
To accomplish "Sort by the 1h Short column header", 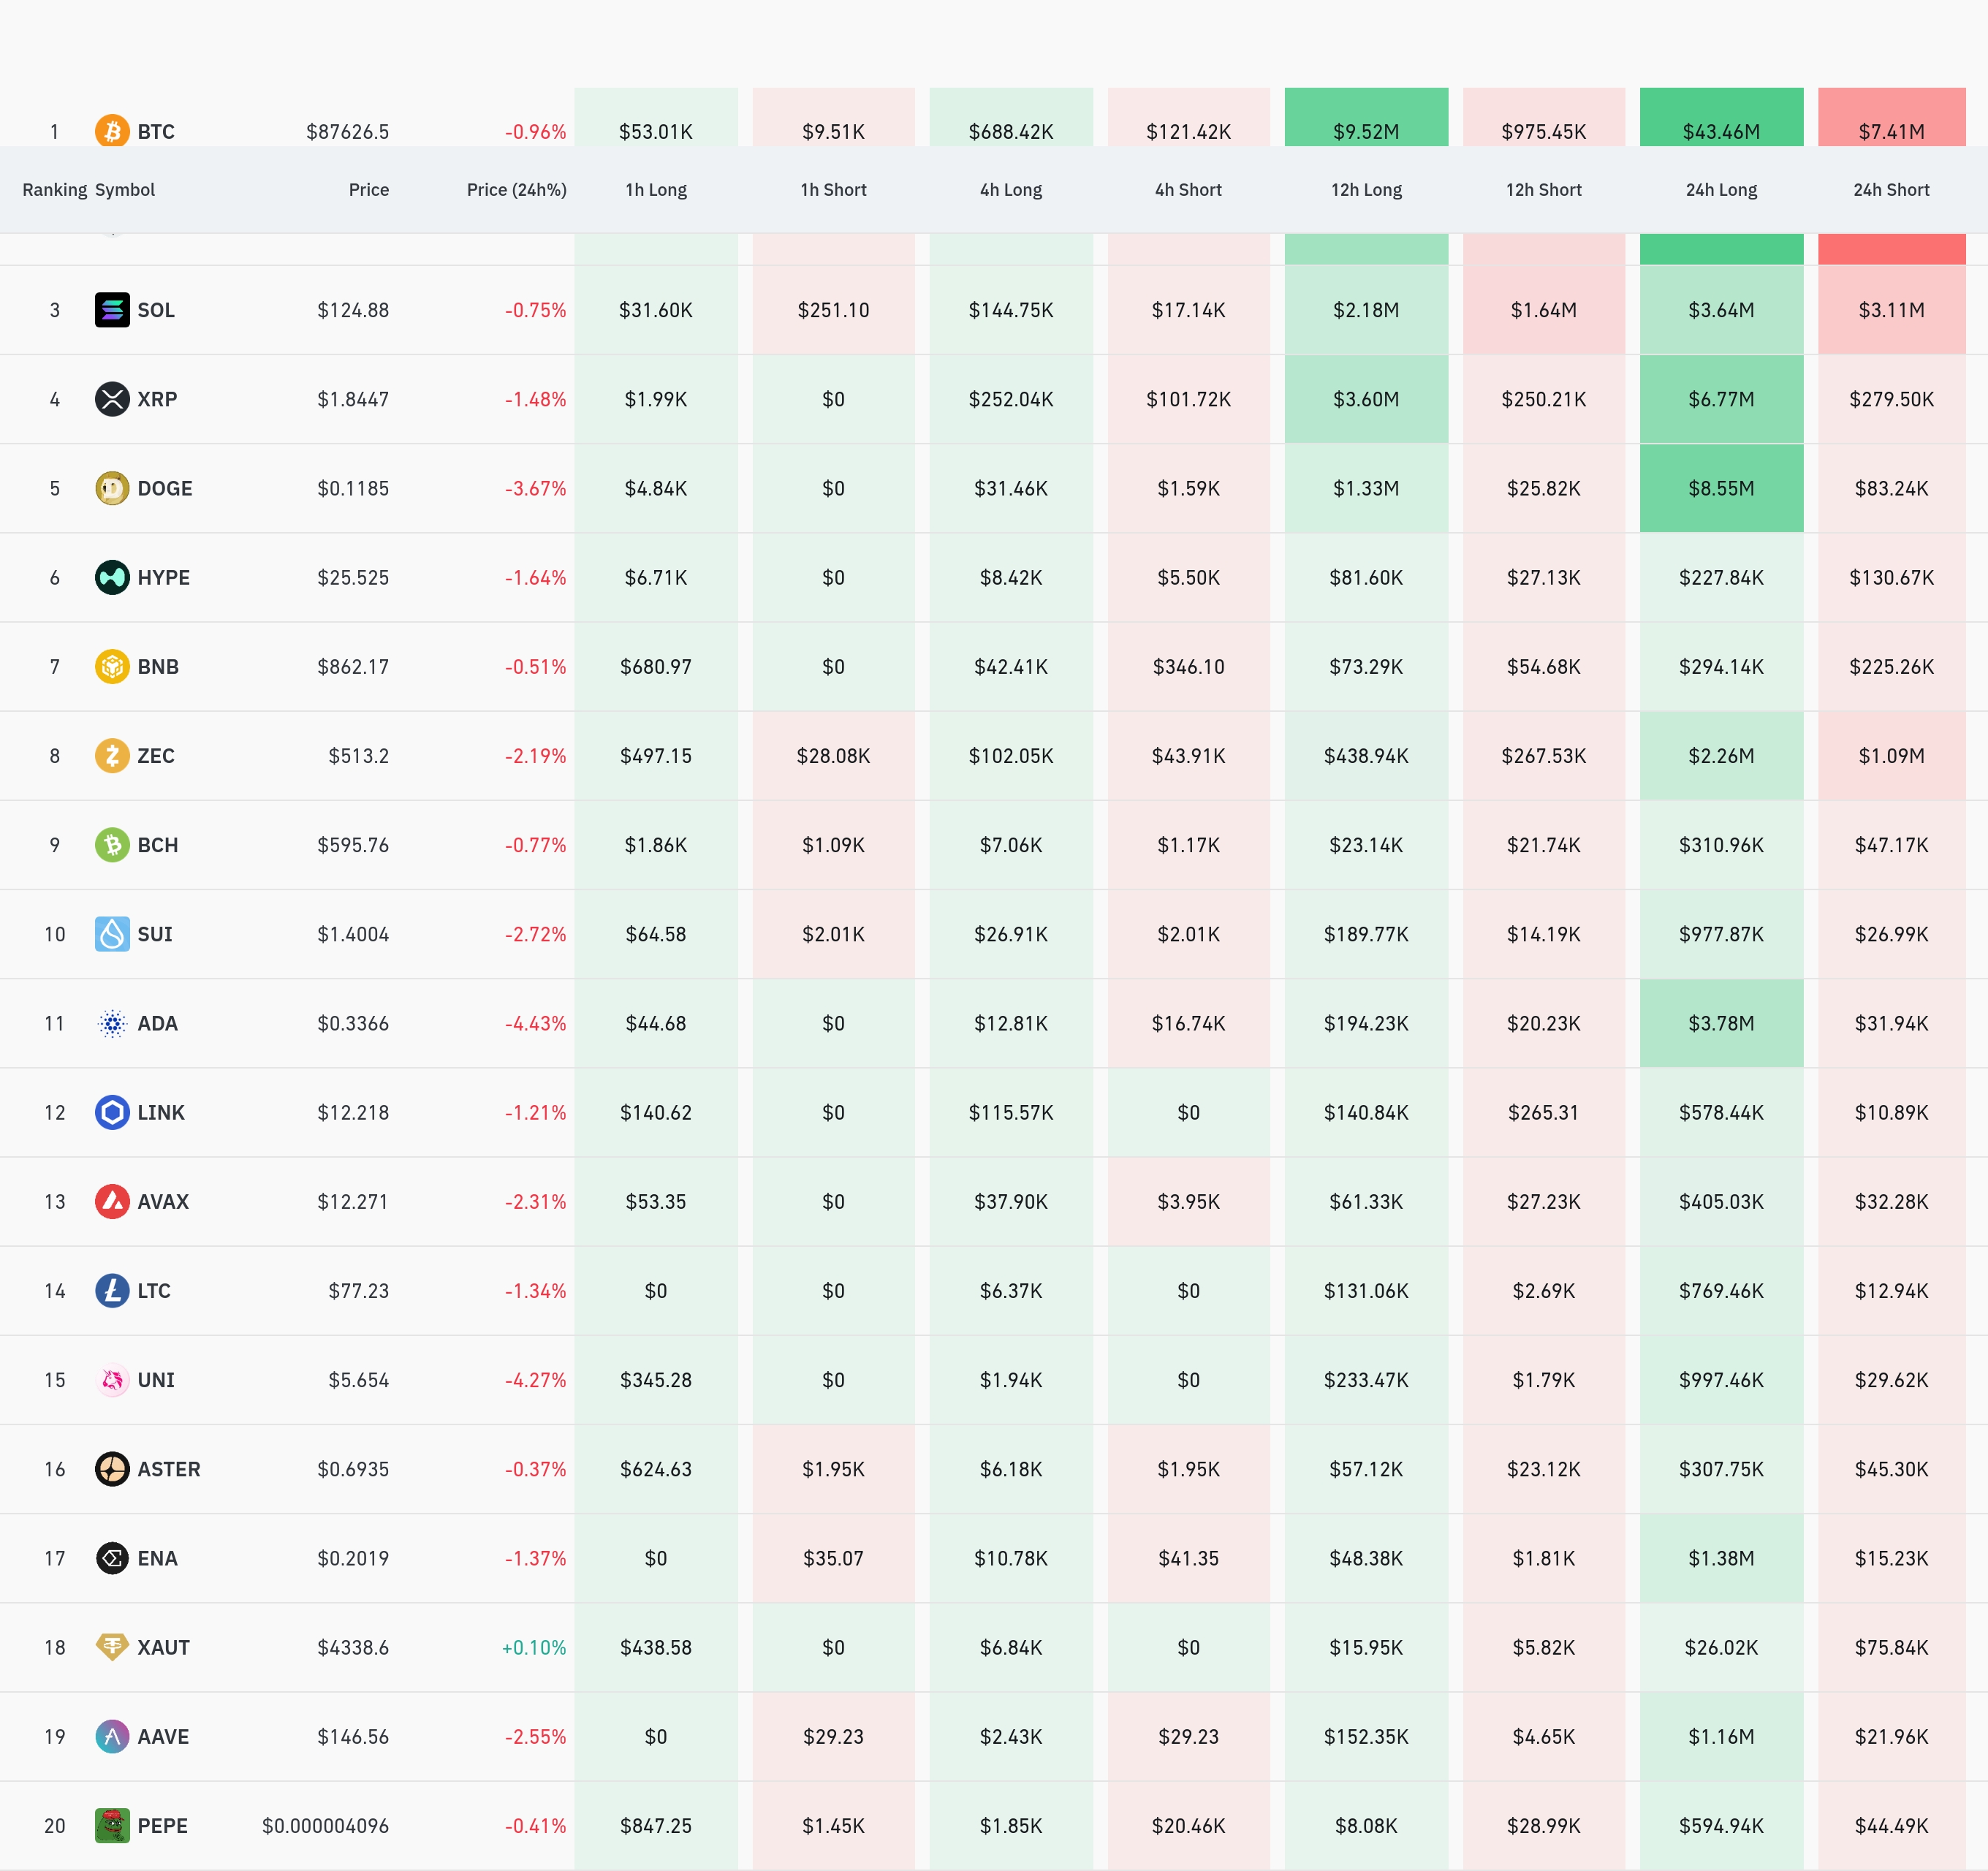I will click(x=832, y=190).
